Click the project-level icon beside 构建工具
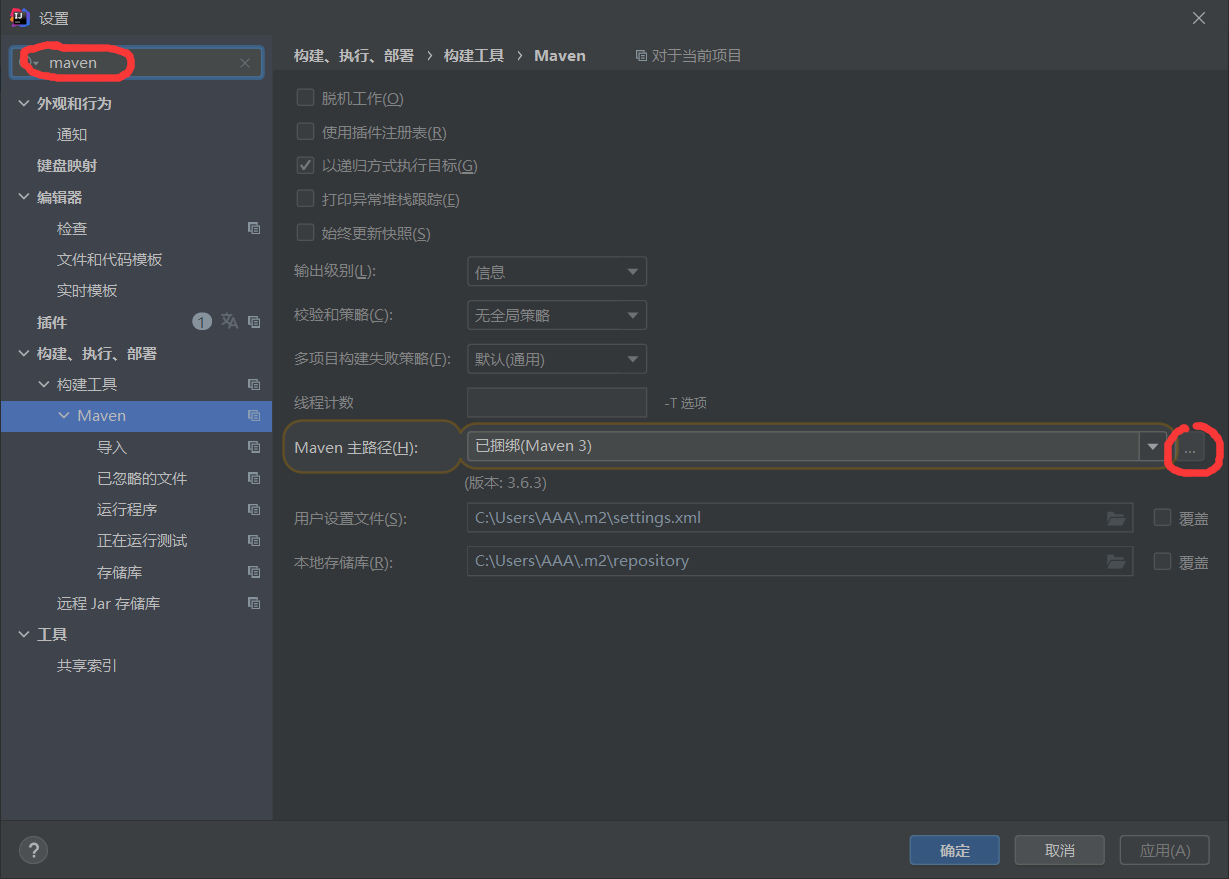The height and width of the screenshot is (879, 1229). click(x=254, y=384)
